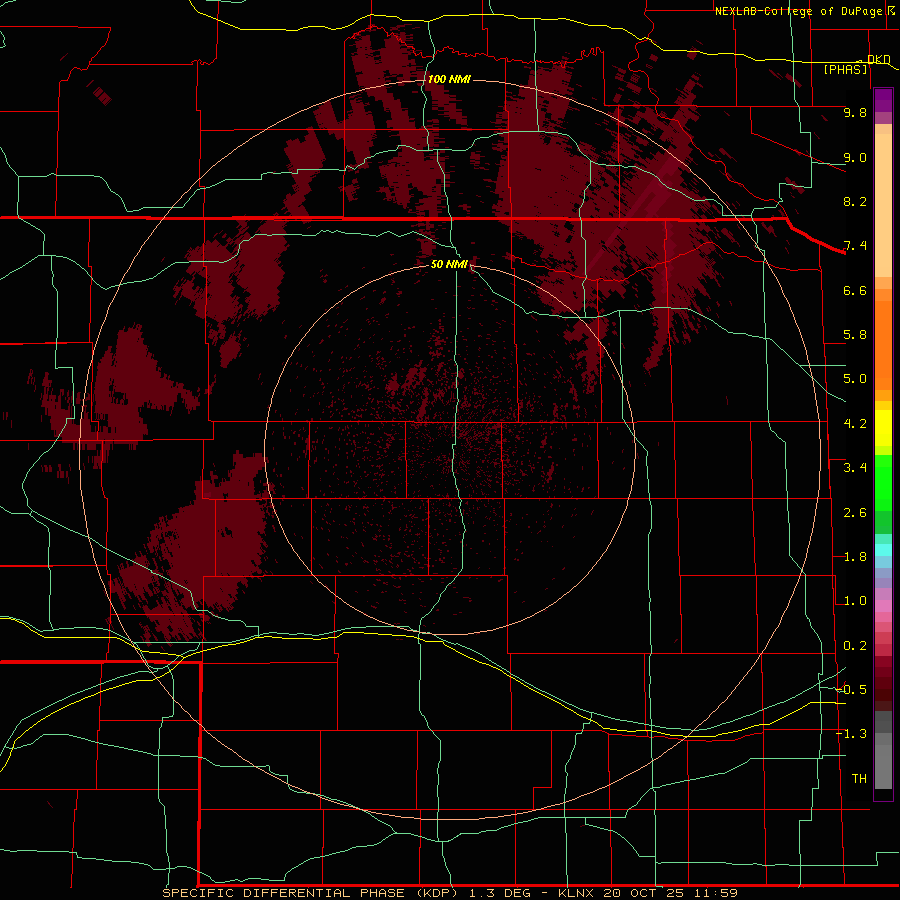The height and width of the screenshot is (900, 900).
Task: Click the -1.3 scale value
Action: 852,734
